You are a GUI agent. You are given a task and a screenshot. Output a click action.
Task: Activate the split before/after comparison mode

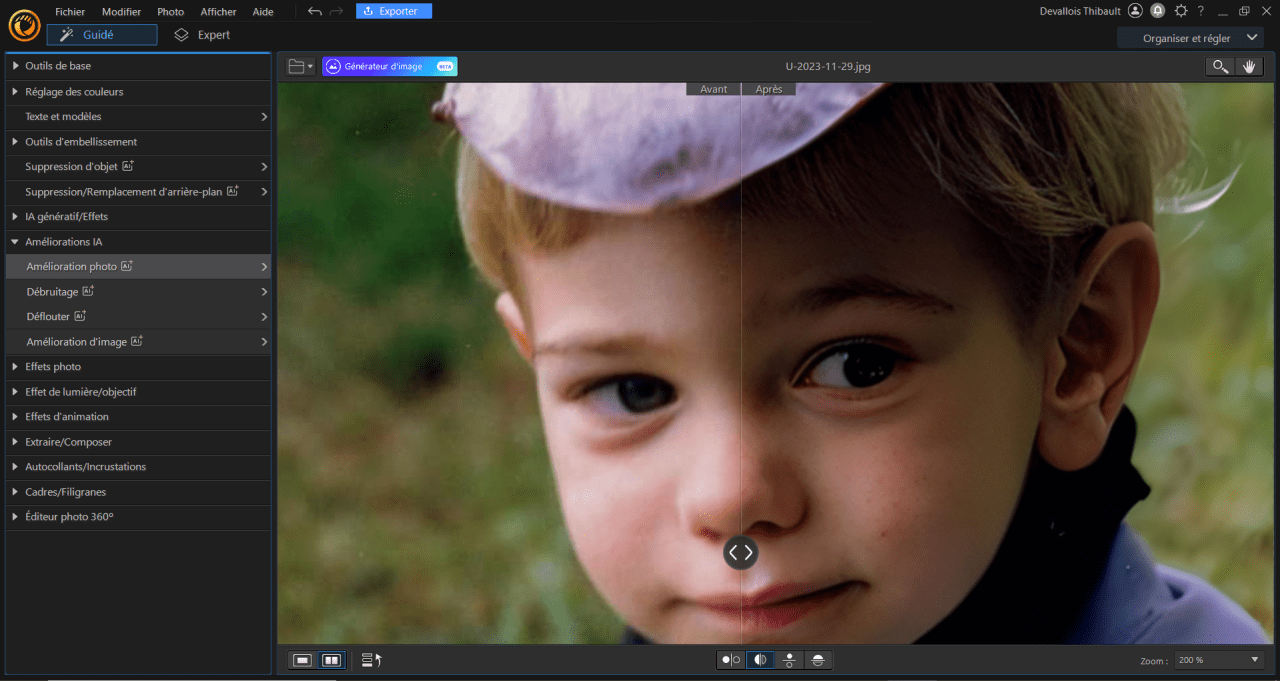tap(760, 660)
